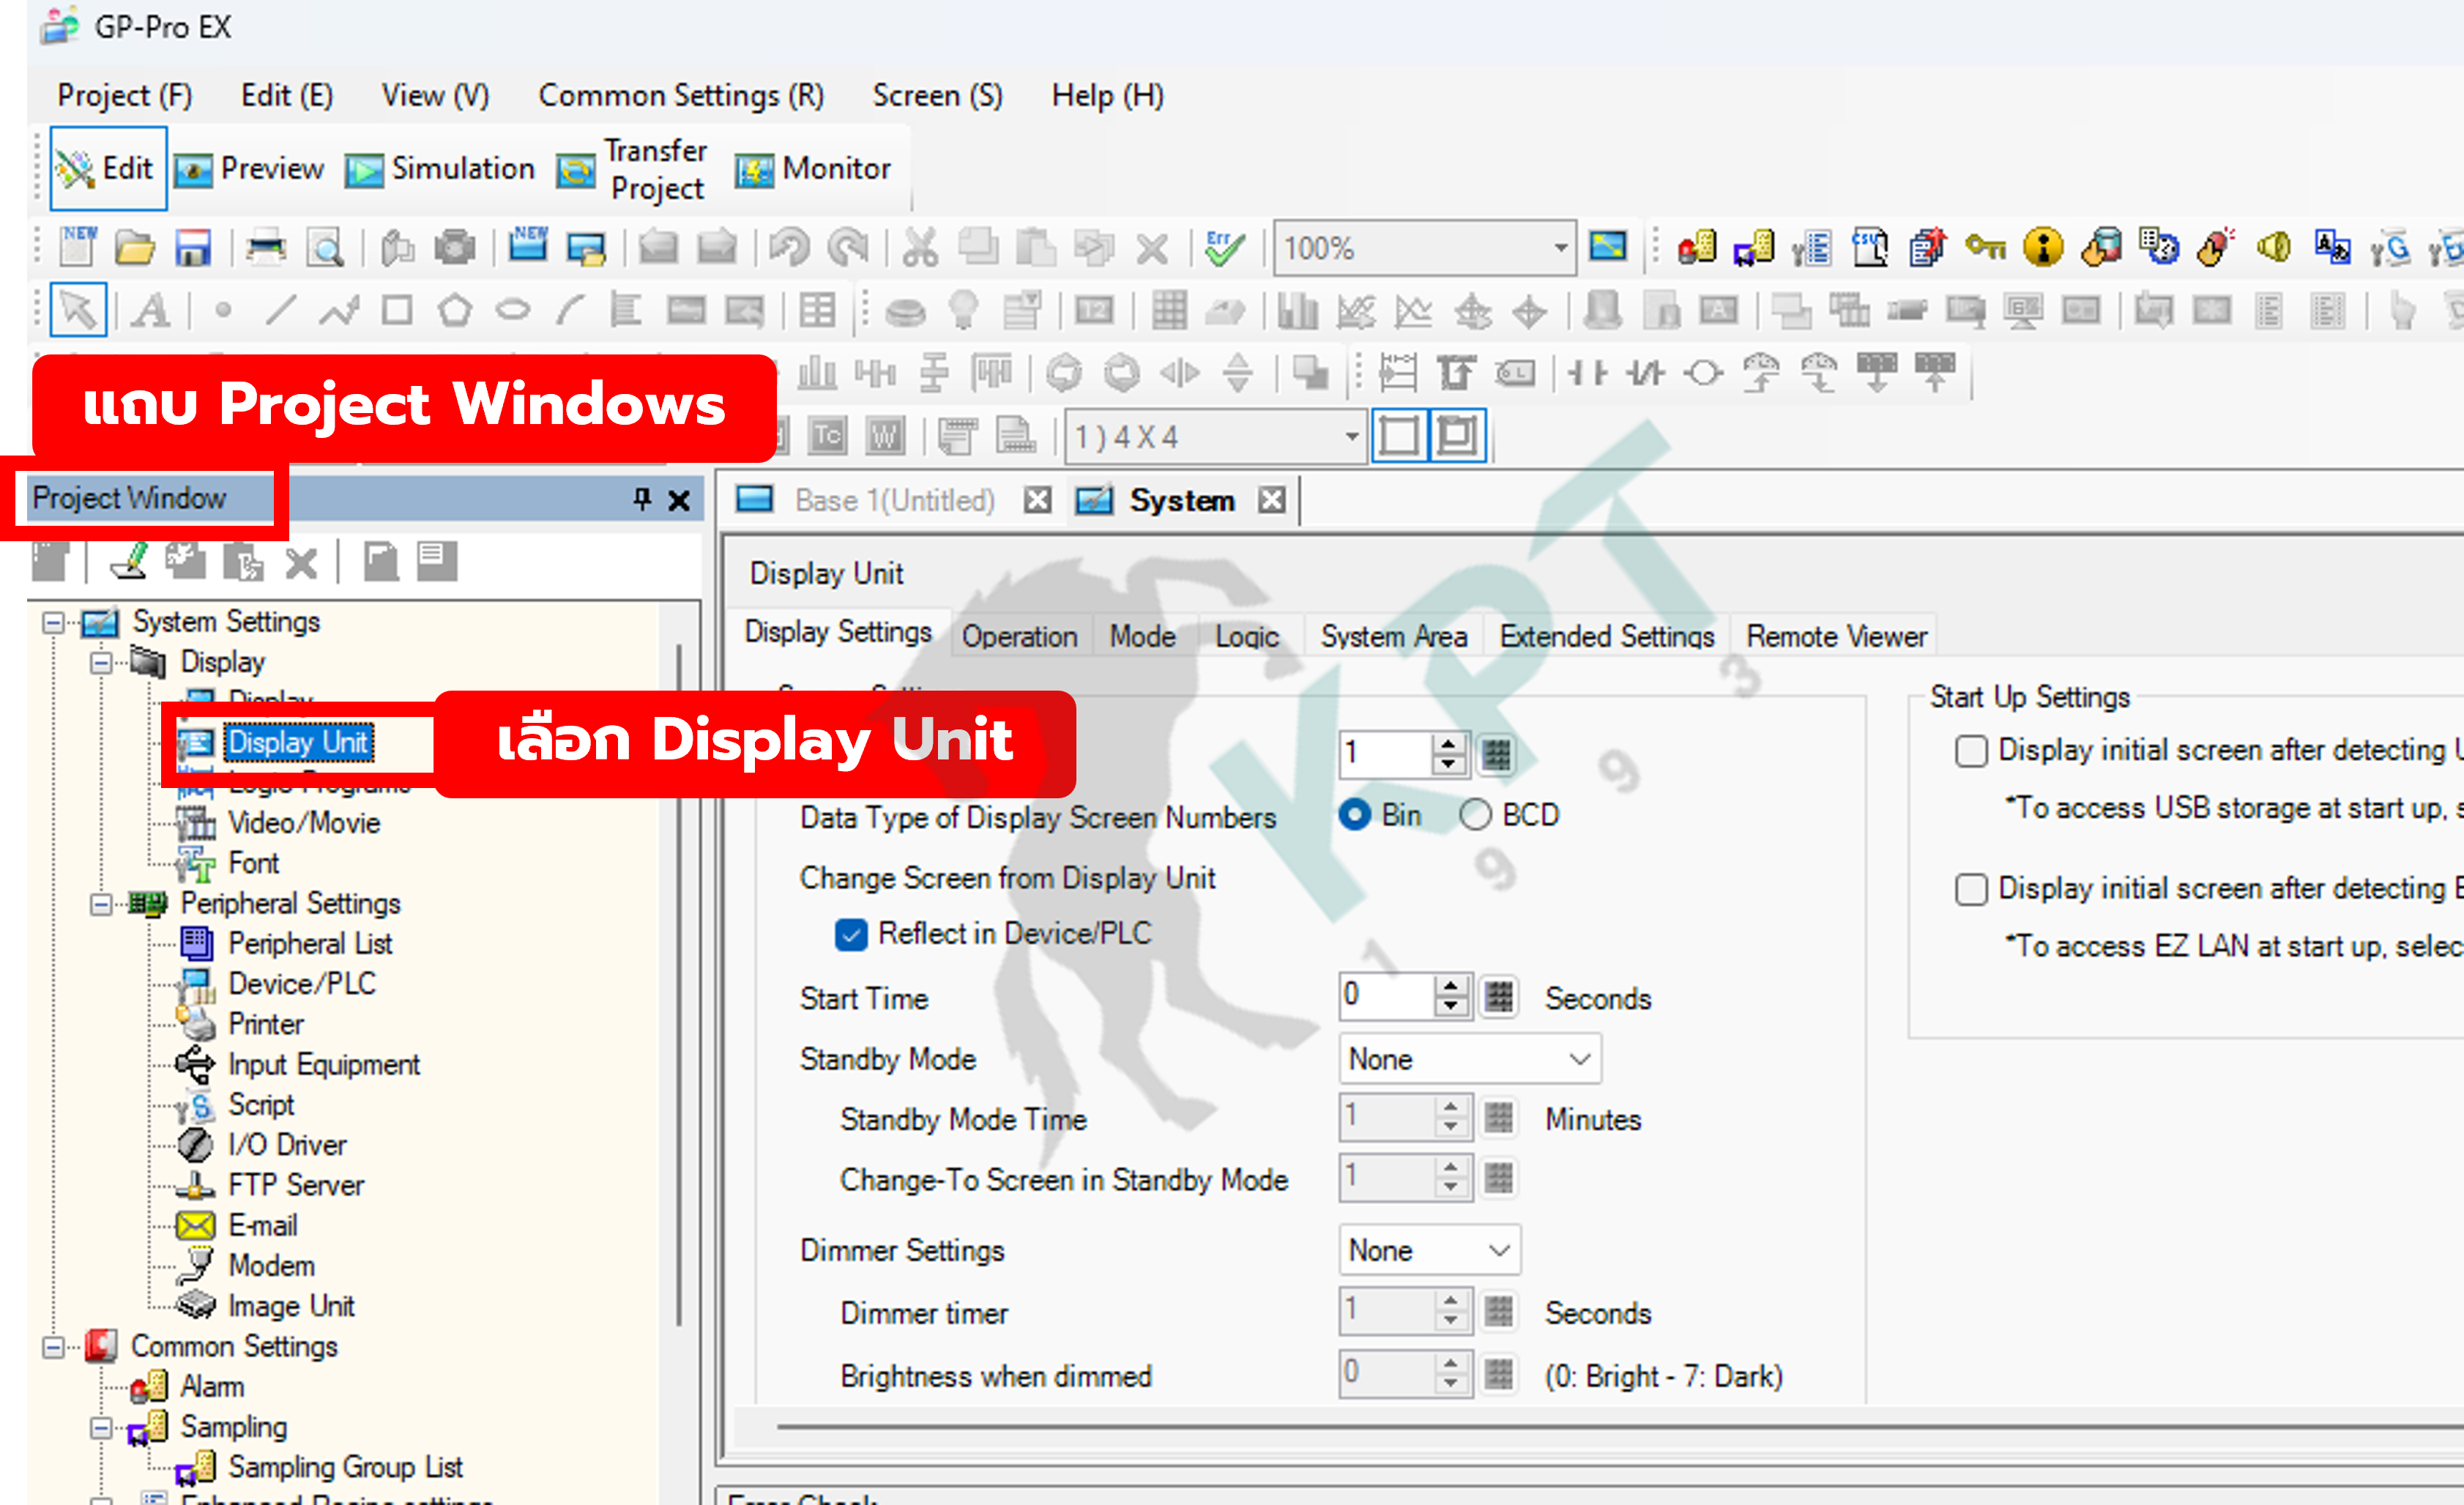Click the Lamp part icon
This screenshot has height=1505, width=2464.
pos(963,310)
